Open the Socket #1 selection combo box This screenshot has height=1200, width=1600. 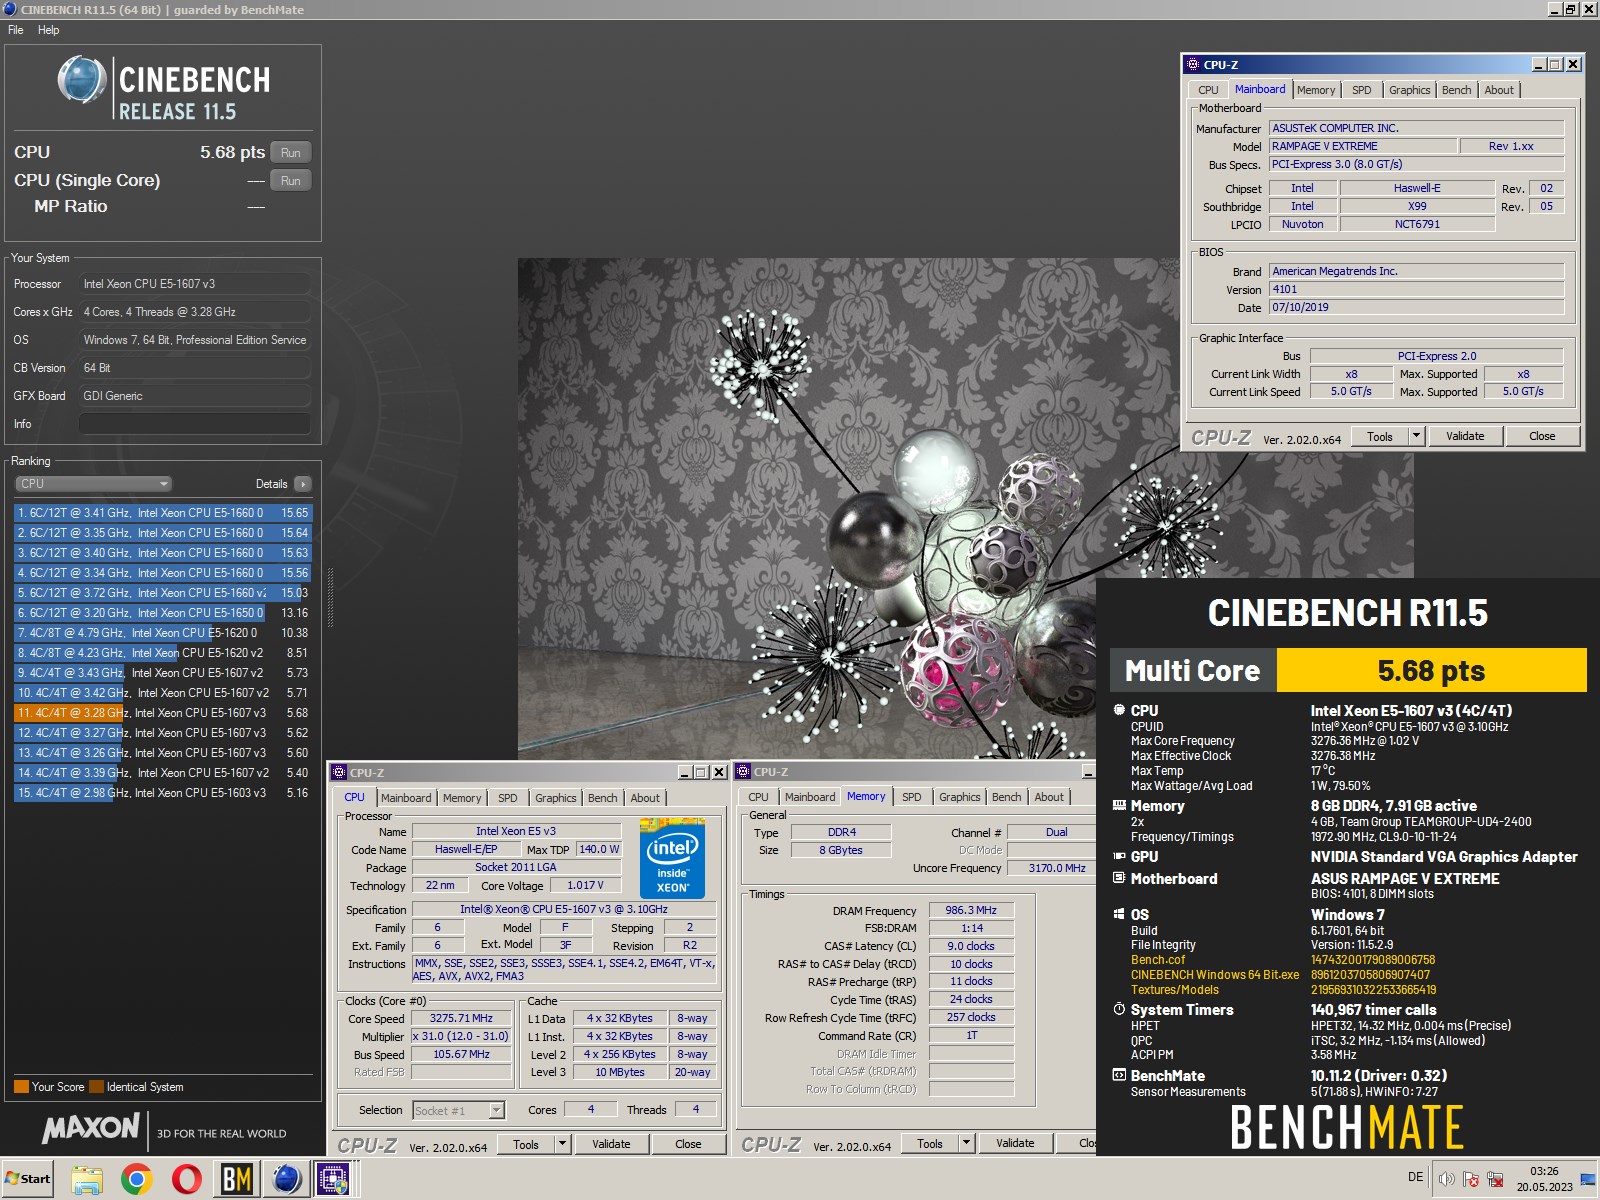[x=459, y=1110]
